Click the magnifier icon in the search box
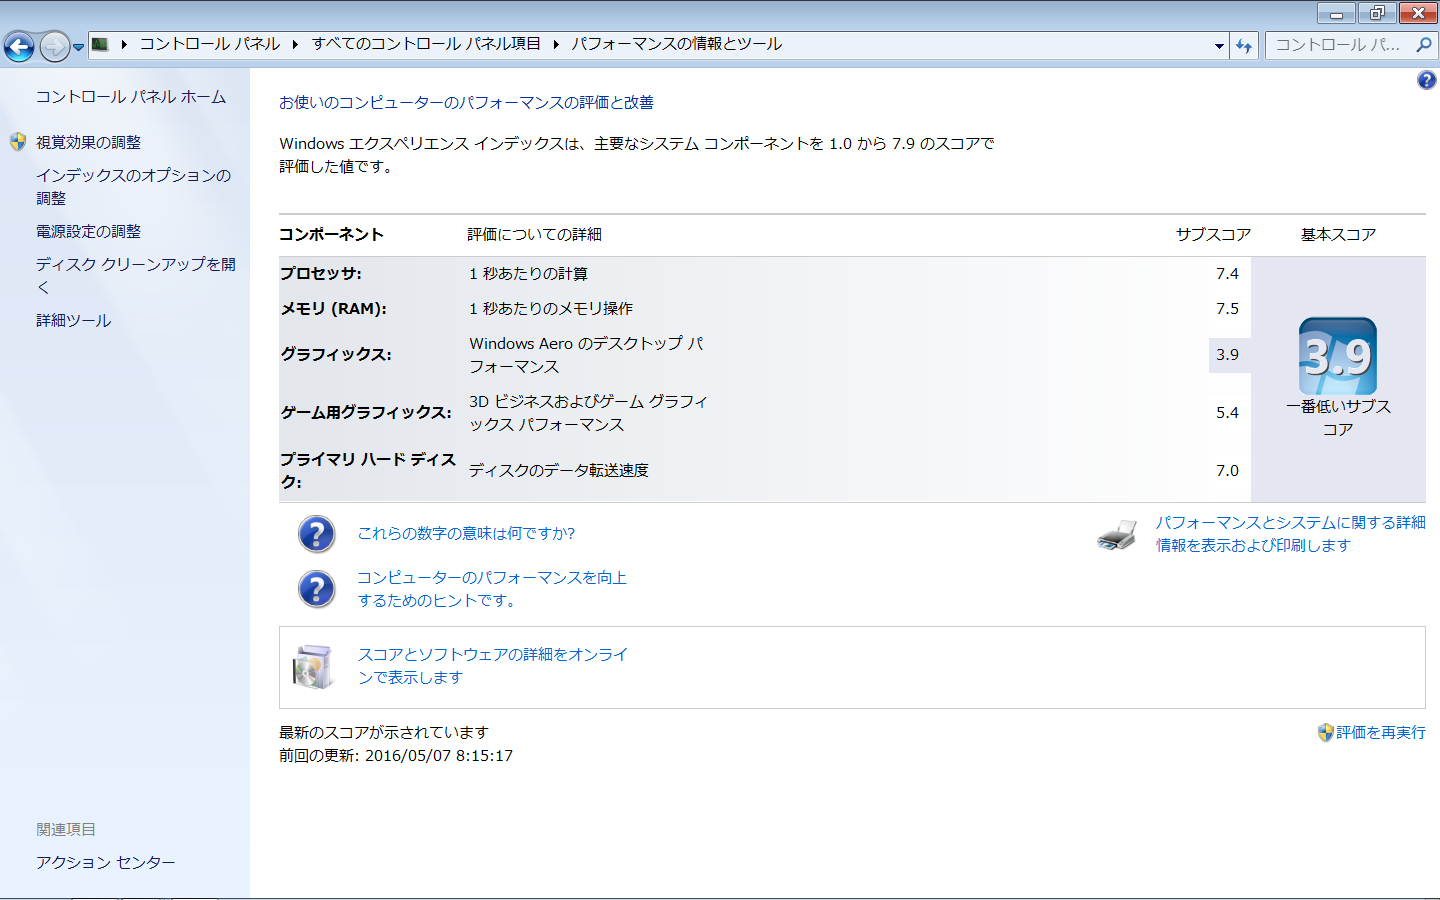Image resolution: width=1440 pixels, height=900 pixels. 1423,45
